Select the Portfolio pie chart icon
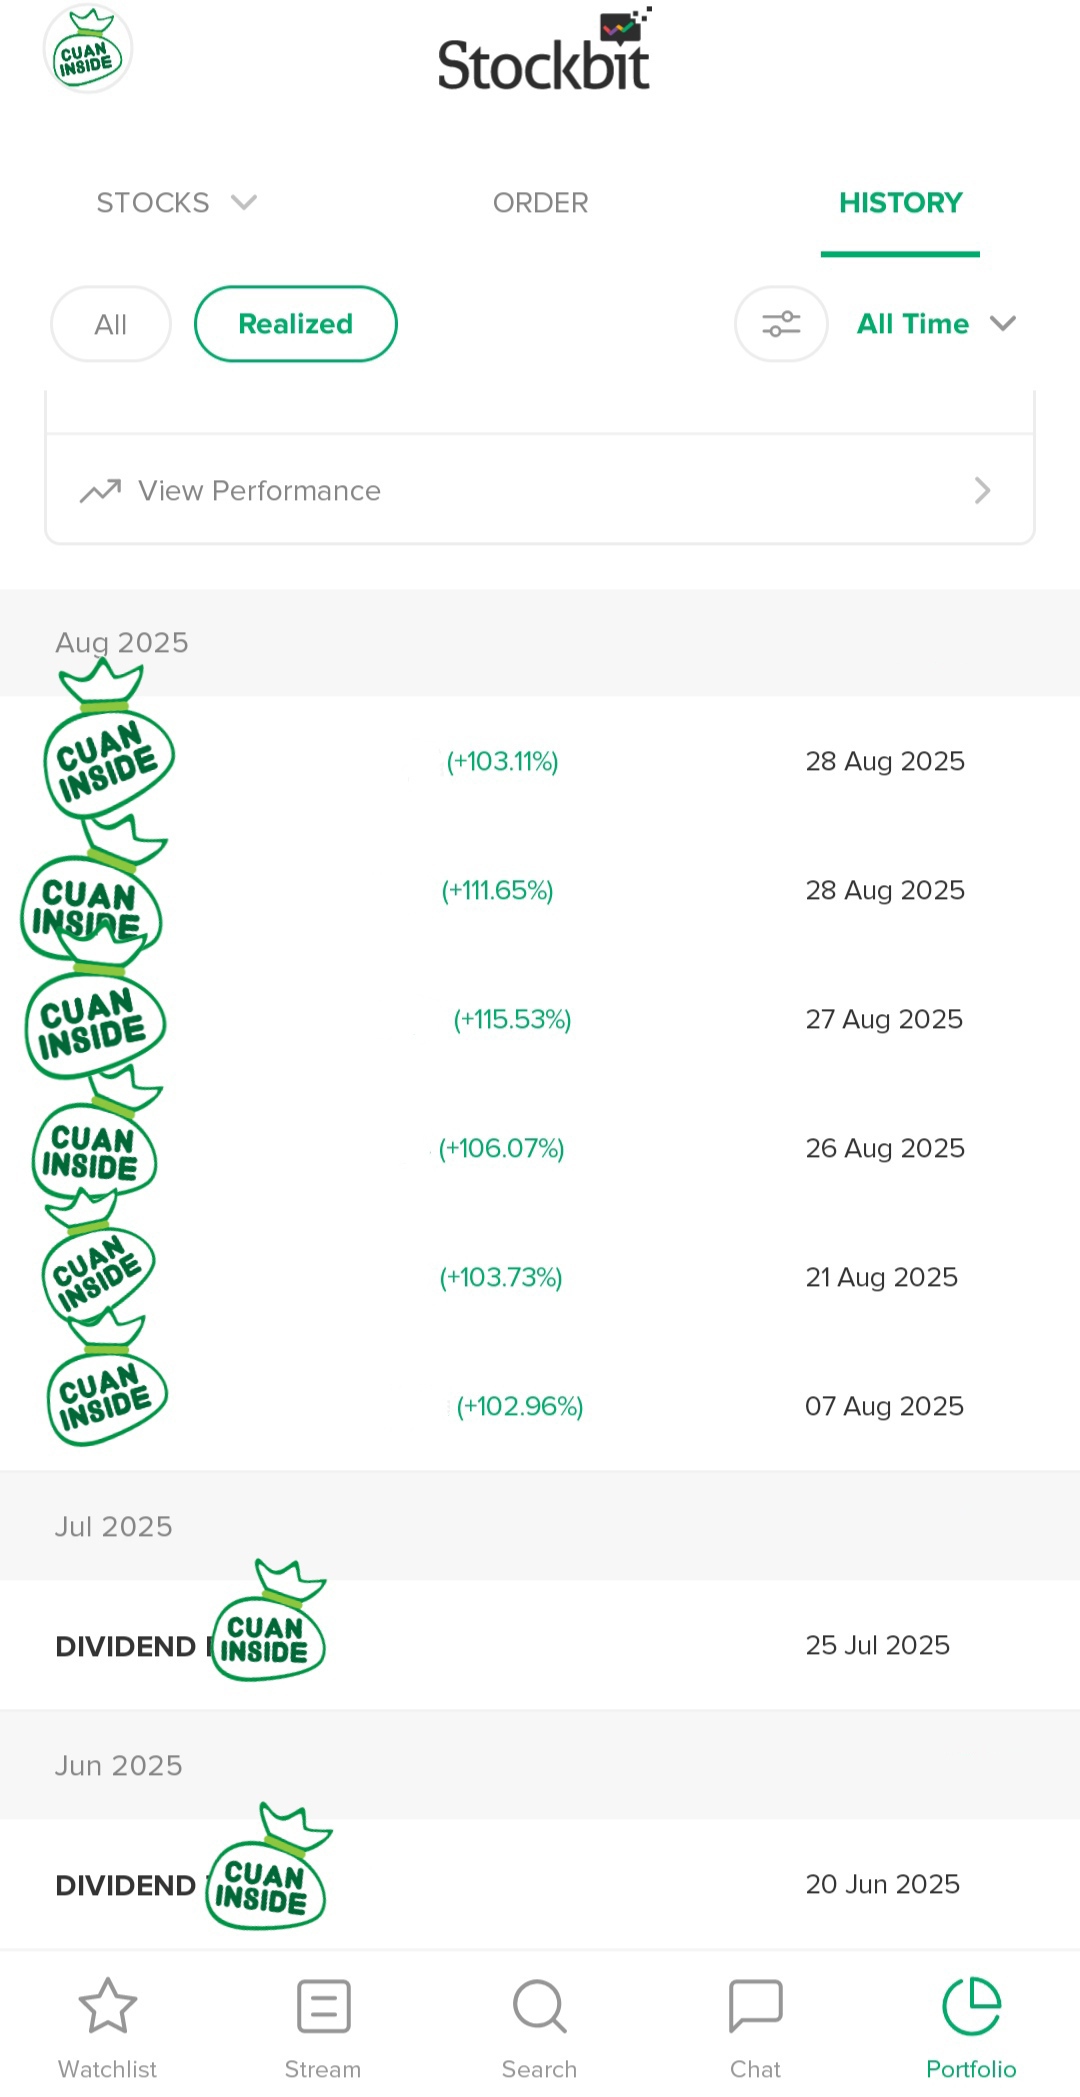 click(x=971, y=2006)
